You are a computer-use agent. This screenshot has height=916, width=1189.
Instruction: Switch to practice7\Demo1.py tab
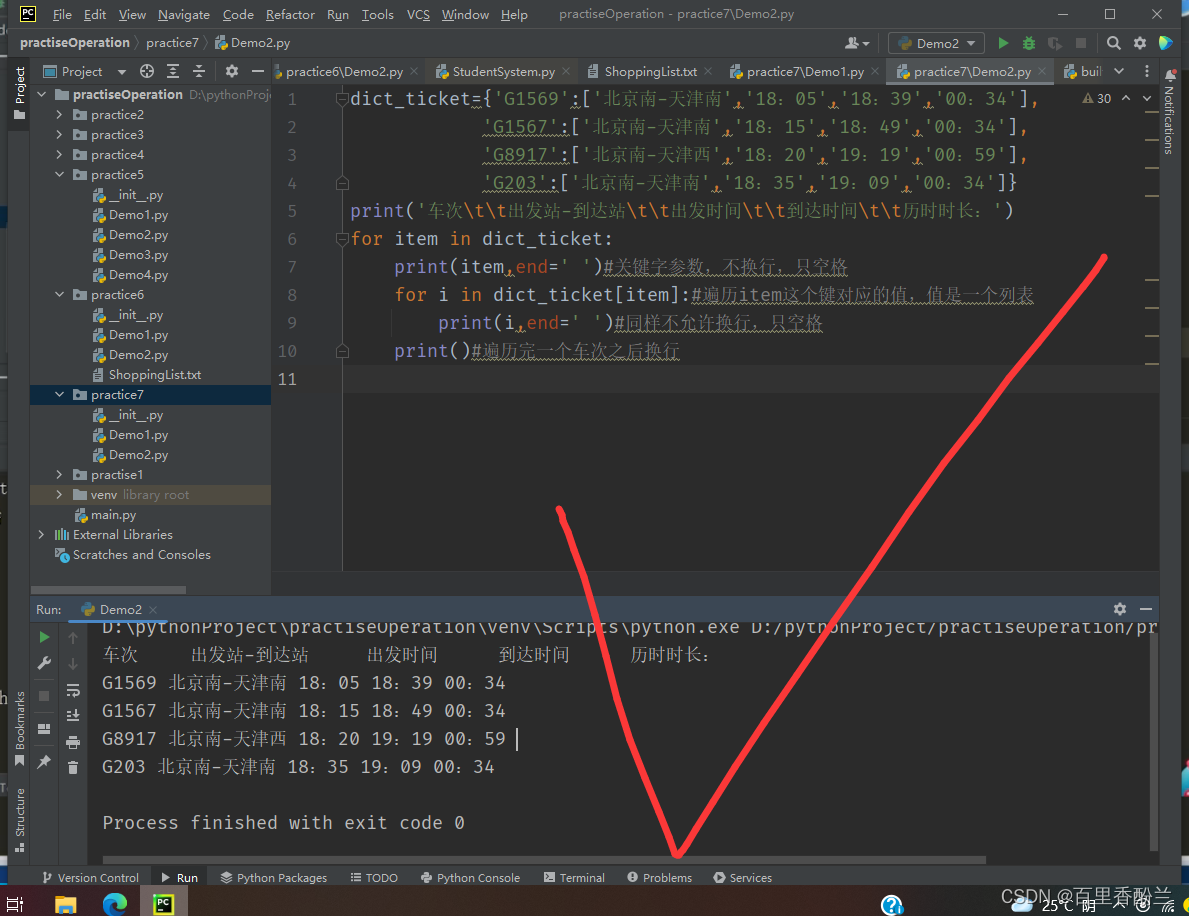tap(805, 71)
